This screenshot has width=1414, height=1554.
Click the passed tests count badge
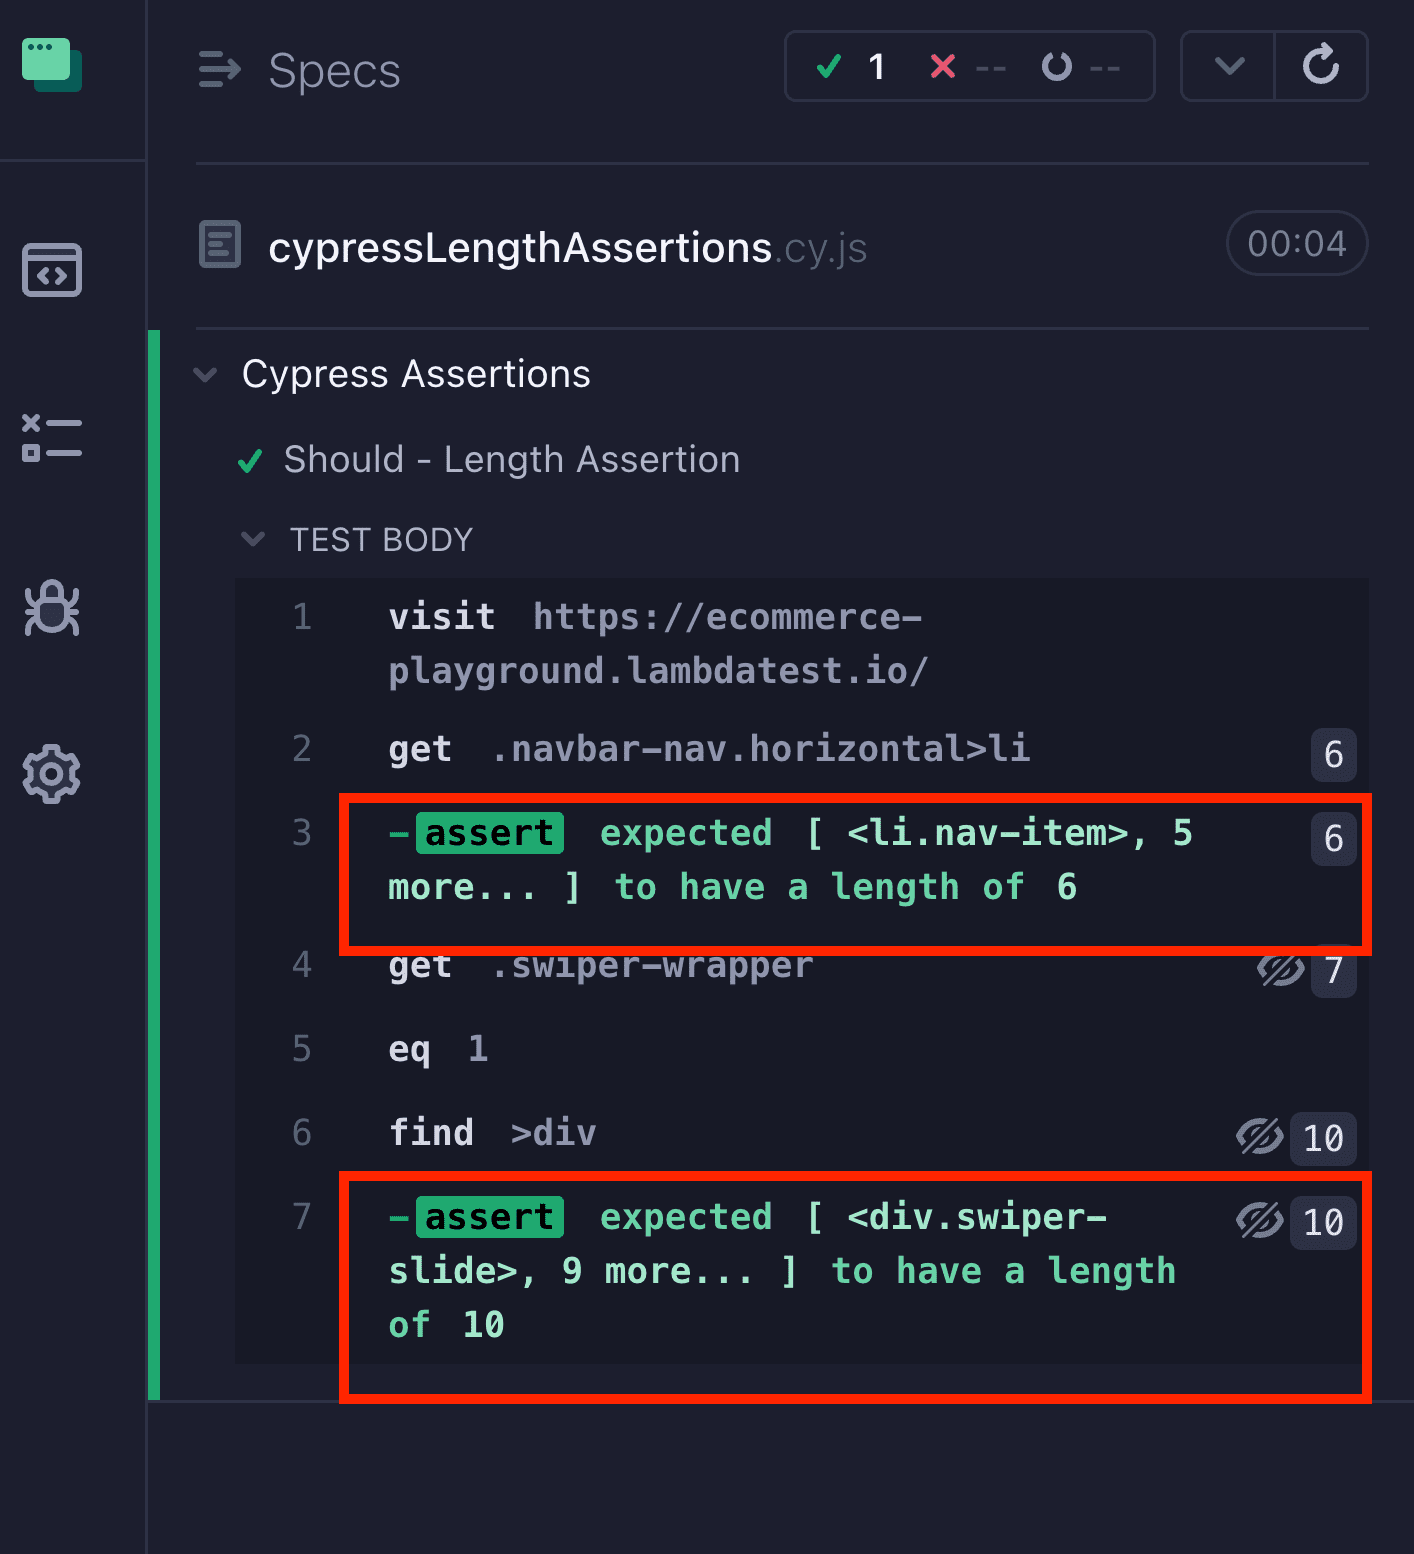[852, 66]
